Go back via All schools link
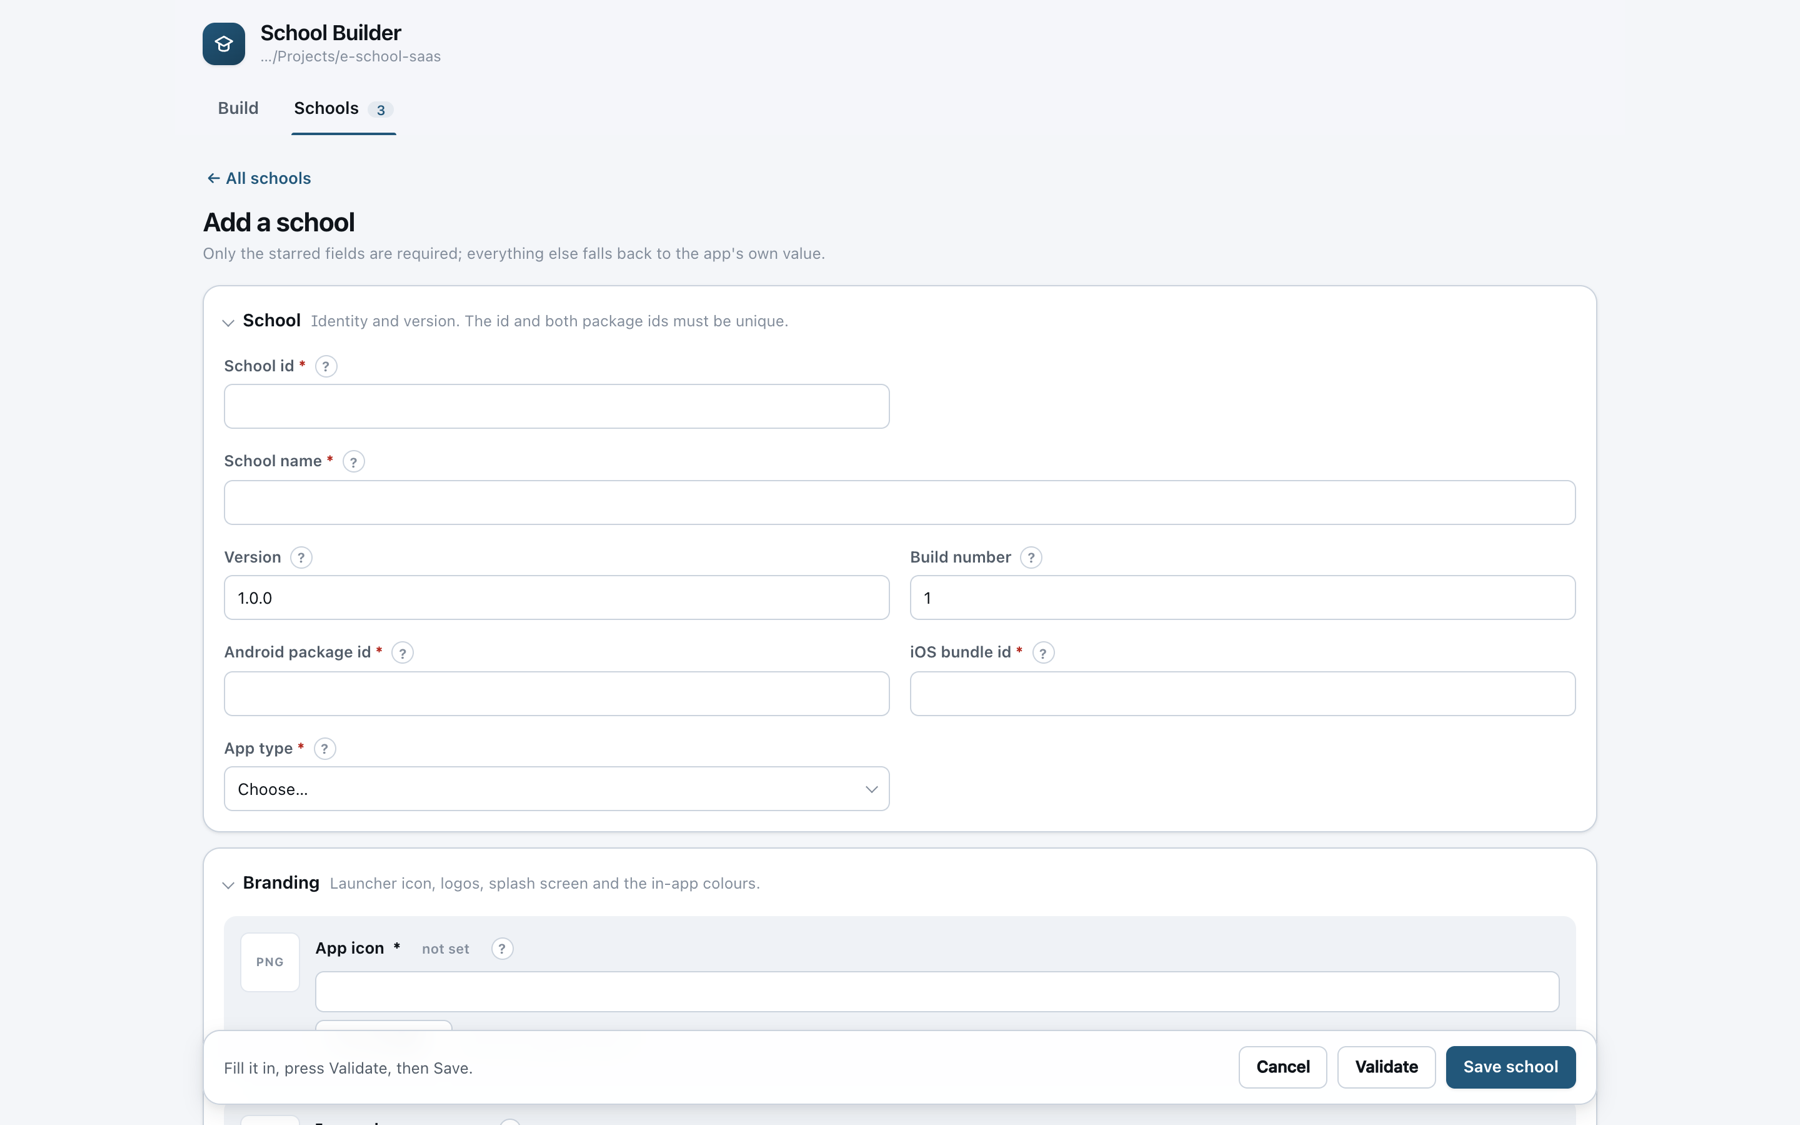 [259, 178]
